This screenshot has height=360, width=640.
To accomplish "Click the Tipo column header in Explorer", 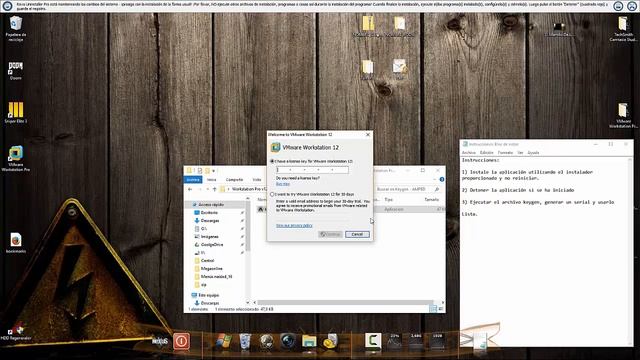I will point(389,200).
